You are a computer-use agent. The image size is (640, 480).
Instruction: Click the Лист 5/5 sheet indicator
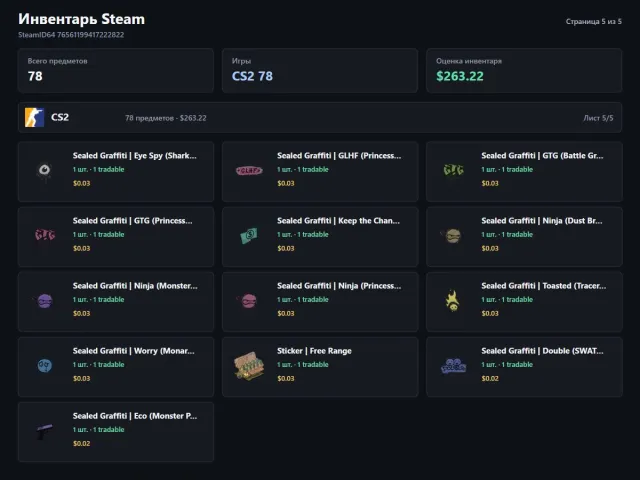(x=598, y=118)
